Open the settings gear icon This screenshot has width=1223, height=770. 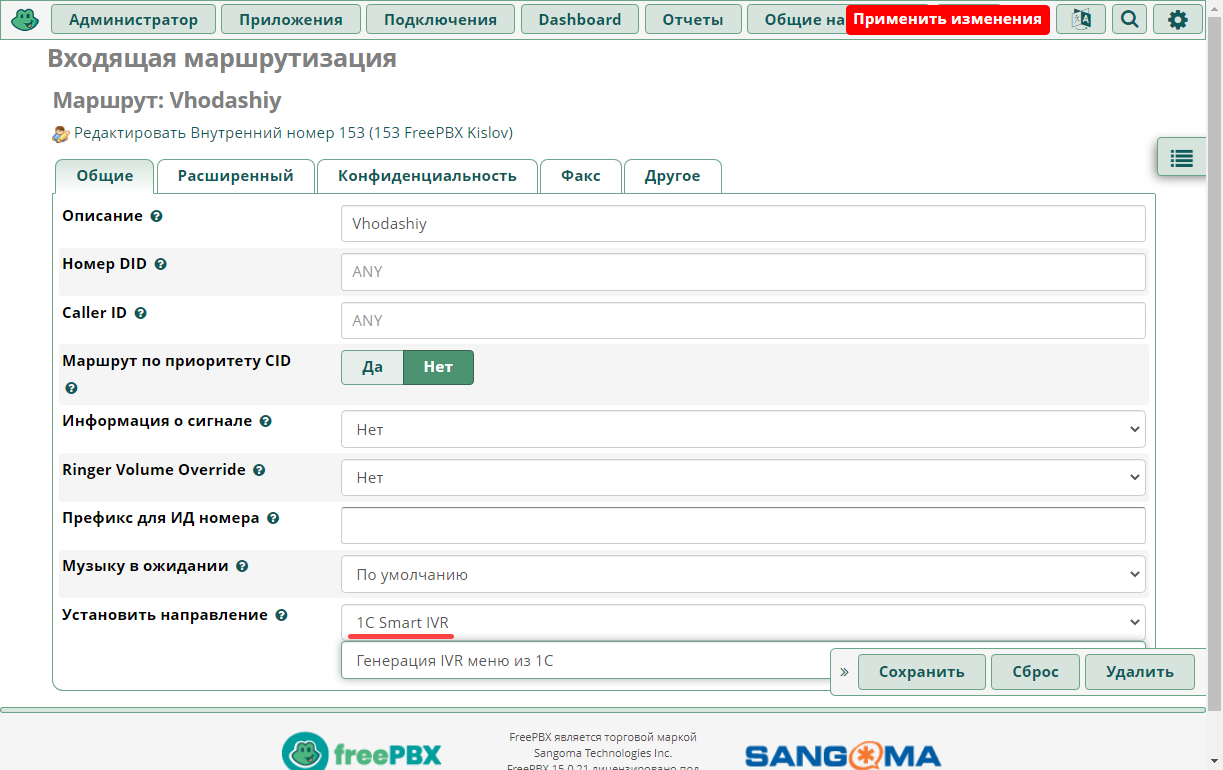[1178, 19]
